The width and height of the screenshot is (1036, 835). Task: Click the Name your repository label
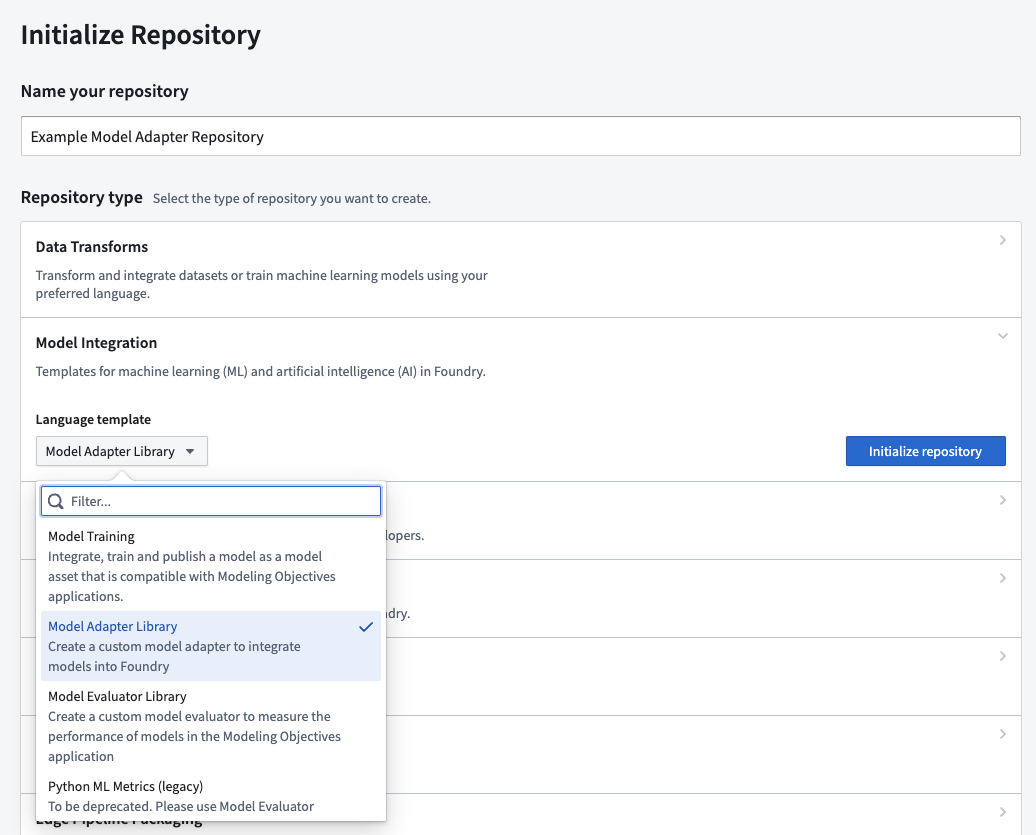click(104, 91)
